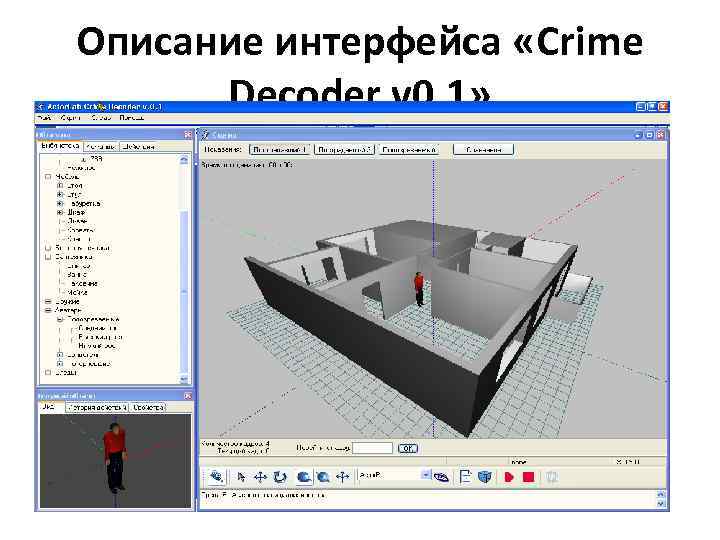Switch to the История объекта tab
The height and width of the screenshot is (540, 720).
(x=96, y=407)
